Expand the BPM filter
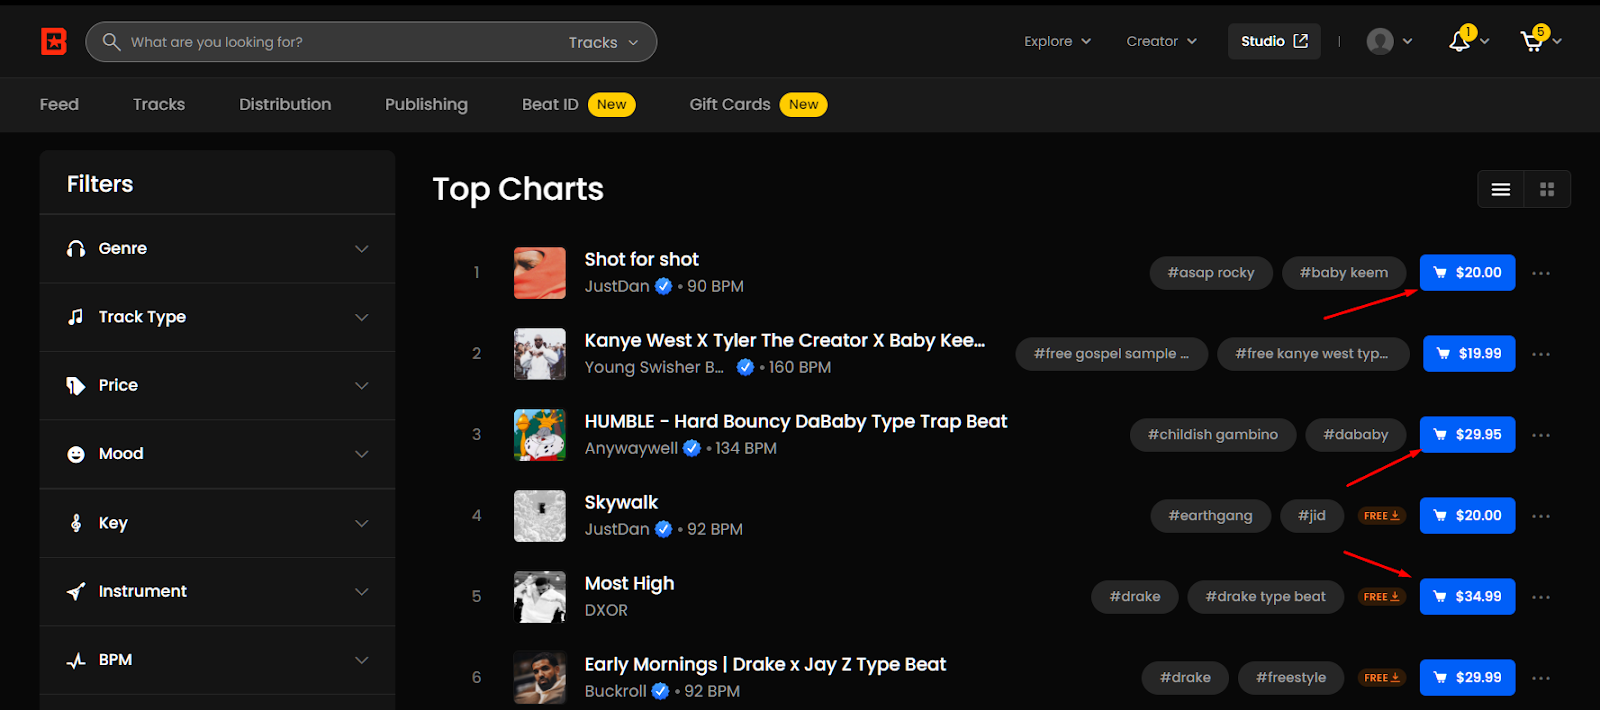1600x710 pixels. [x=217, y=660]
